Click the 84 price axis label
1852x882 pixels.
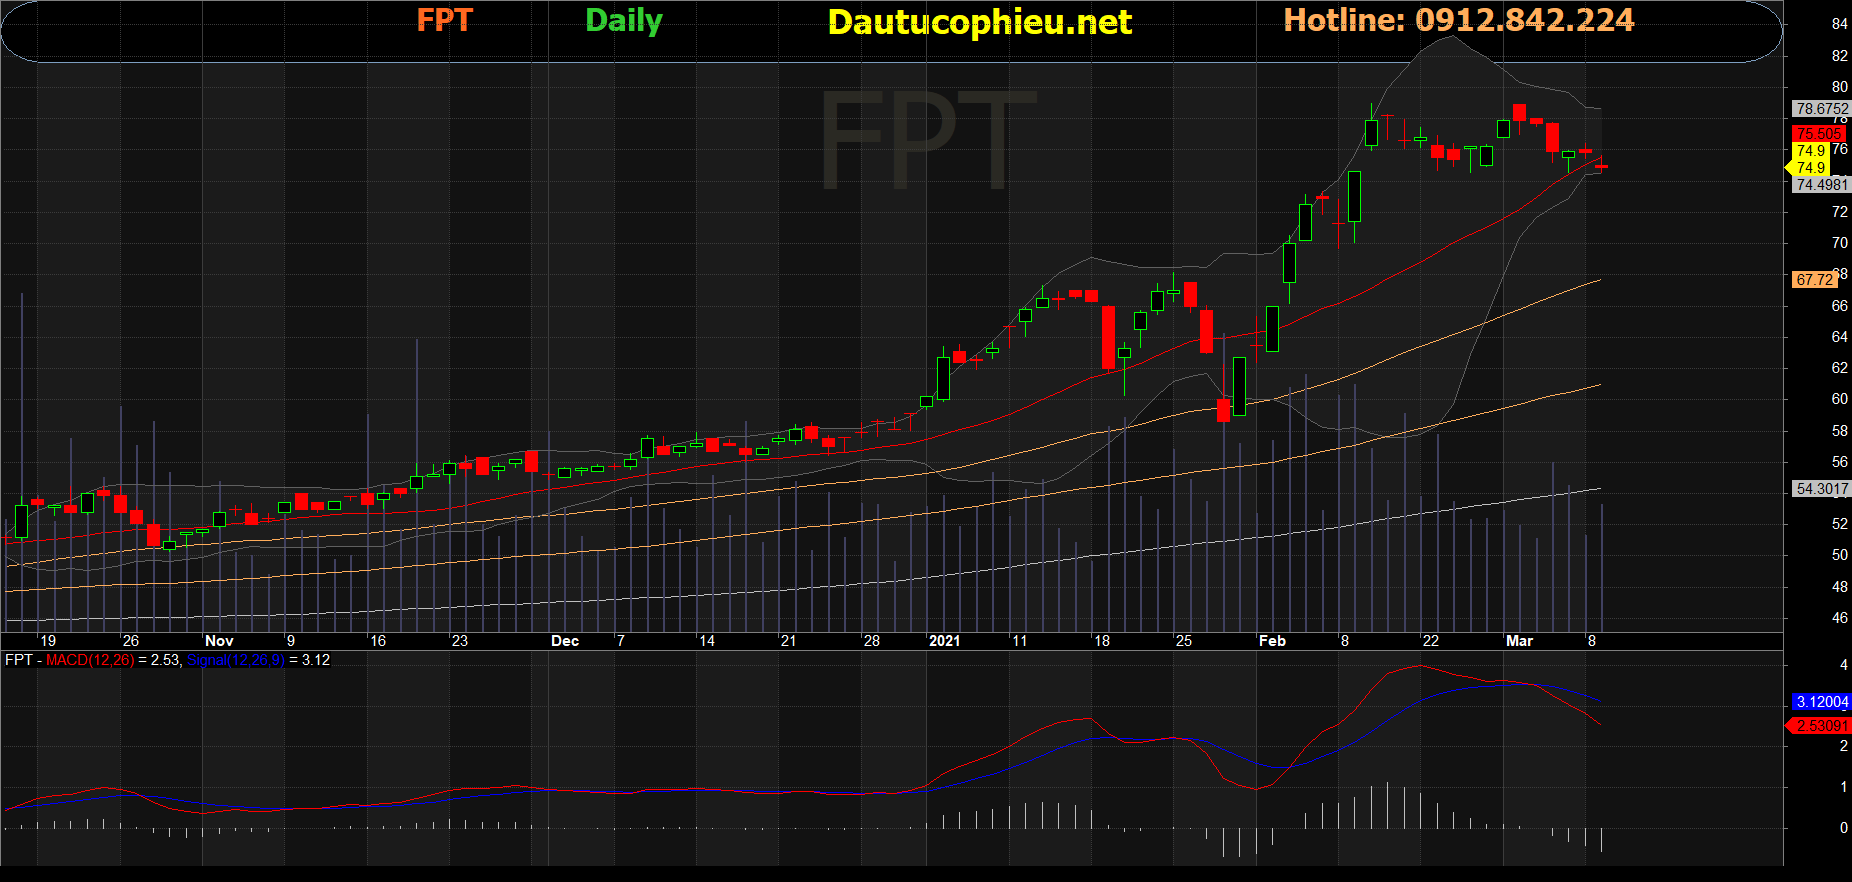click(1839, 24)
